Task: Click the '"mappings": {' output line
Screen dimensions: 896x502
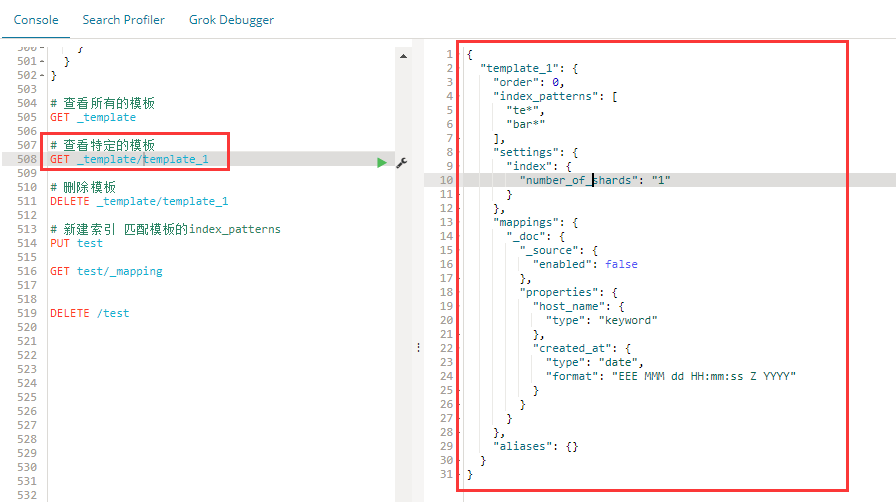Action: pyautogui.click(x=535, y=222)
